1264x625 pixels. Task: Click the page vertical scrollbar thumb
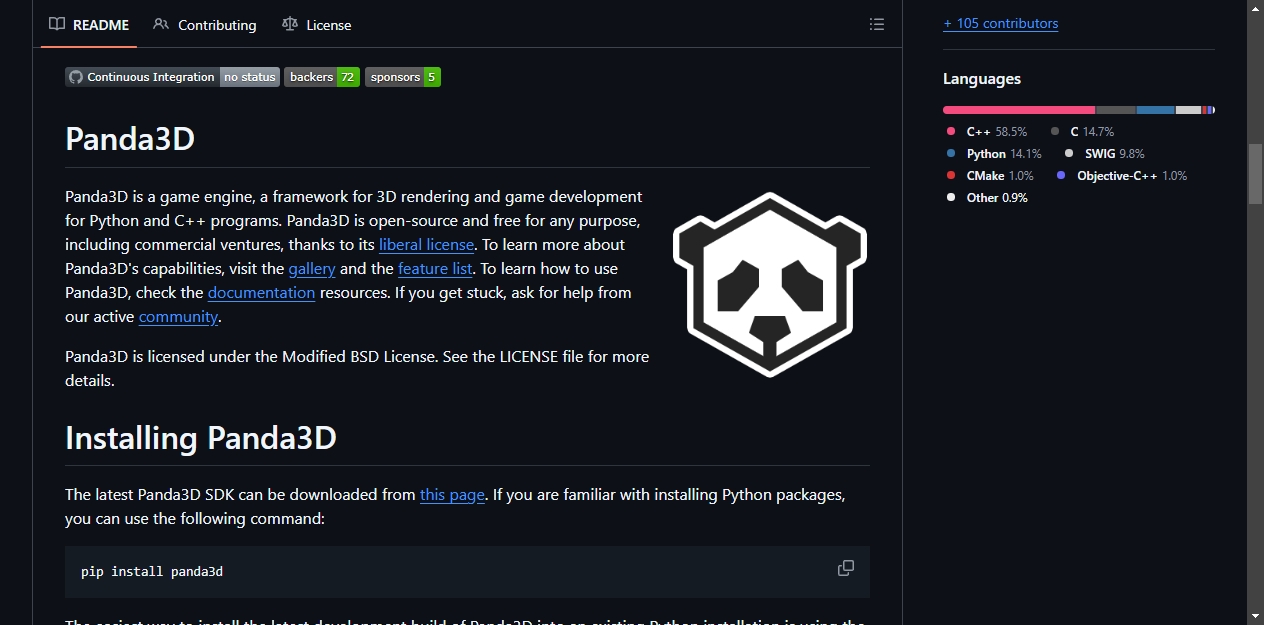tap(1255, 174)
